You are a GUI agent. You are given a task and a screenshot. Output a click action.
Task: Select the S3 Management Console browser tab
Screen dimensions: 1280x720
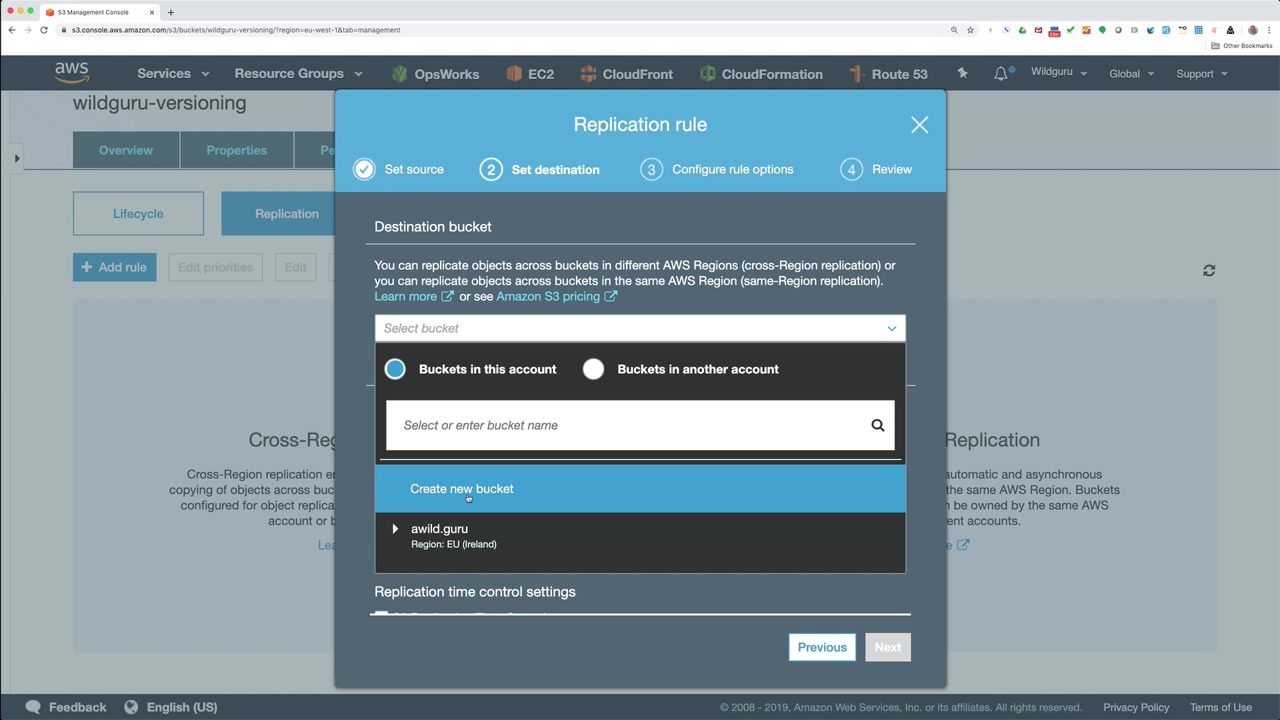100,12
